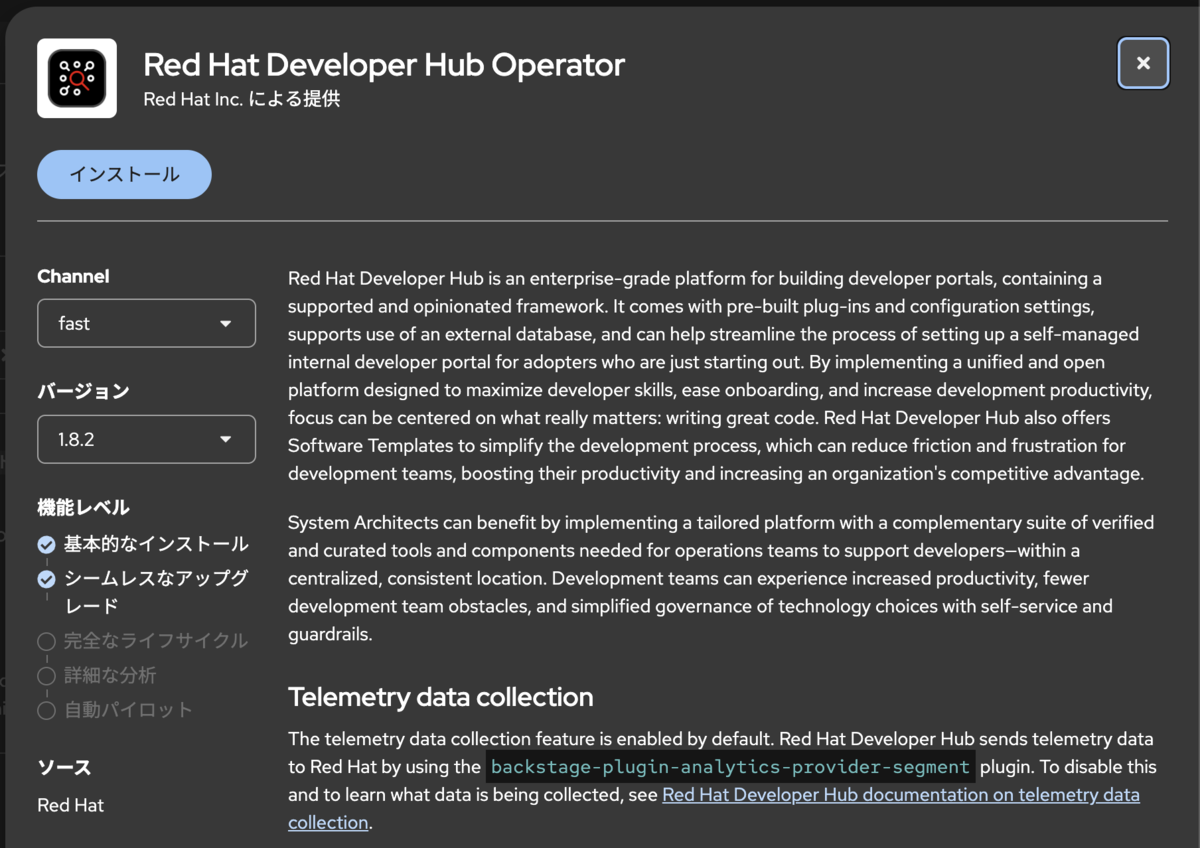Screen dimensions: 1200x848
Task: Click the Red Hat Developer Hub Operator logo
Action: [x=77, y=78]
